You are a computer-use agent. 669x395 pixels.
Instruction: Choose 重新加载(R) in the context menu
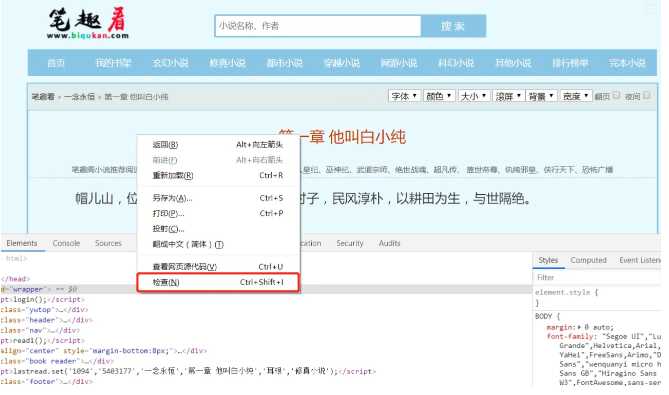pos(218,175)
